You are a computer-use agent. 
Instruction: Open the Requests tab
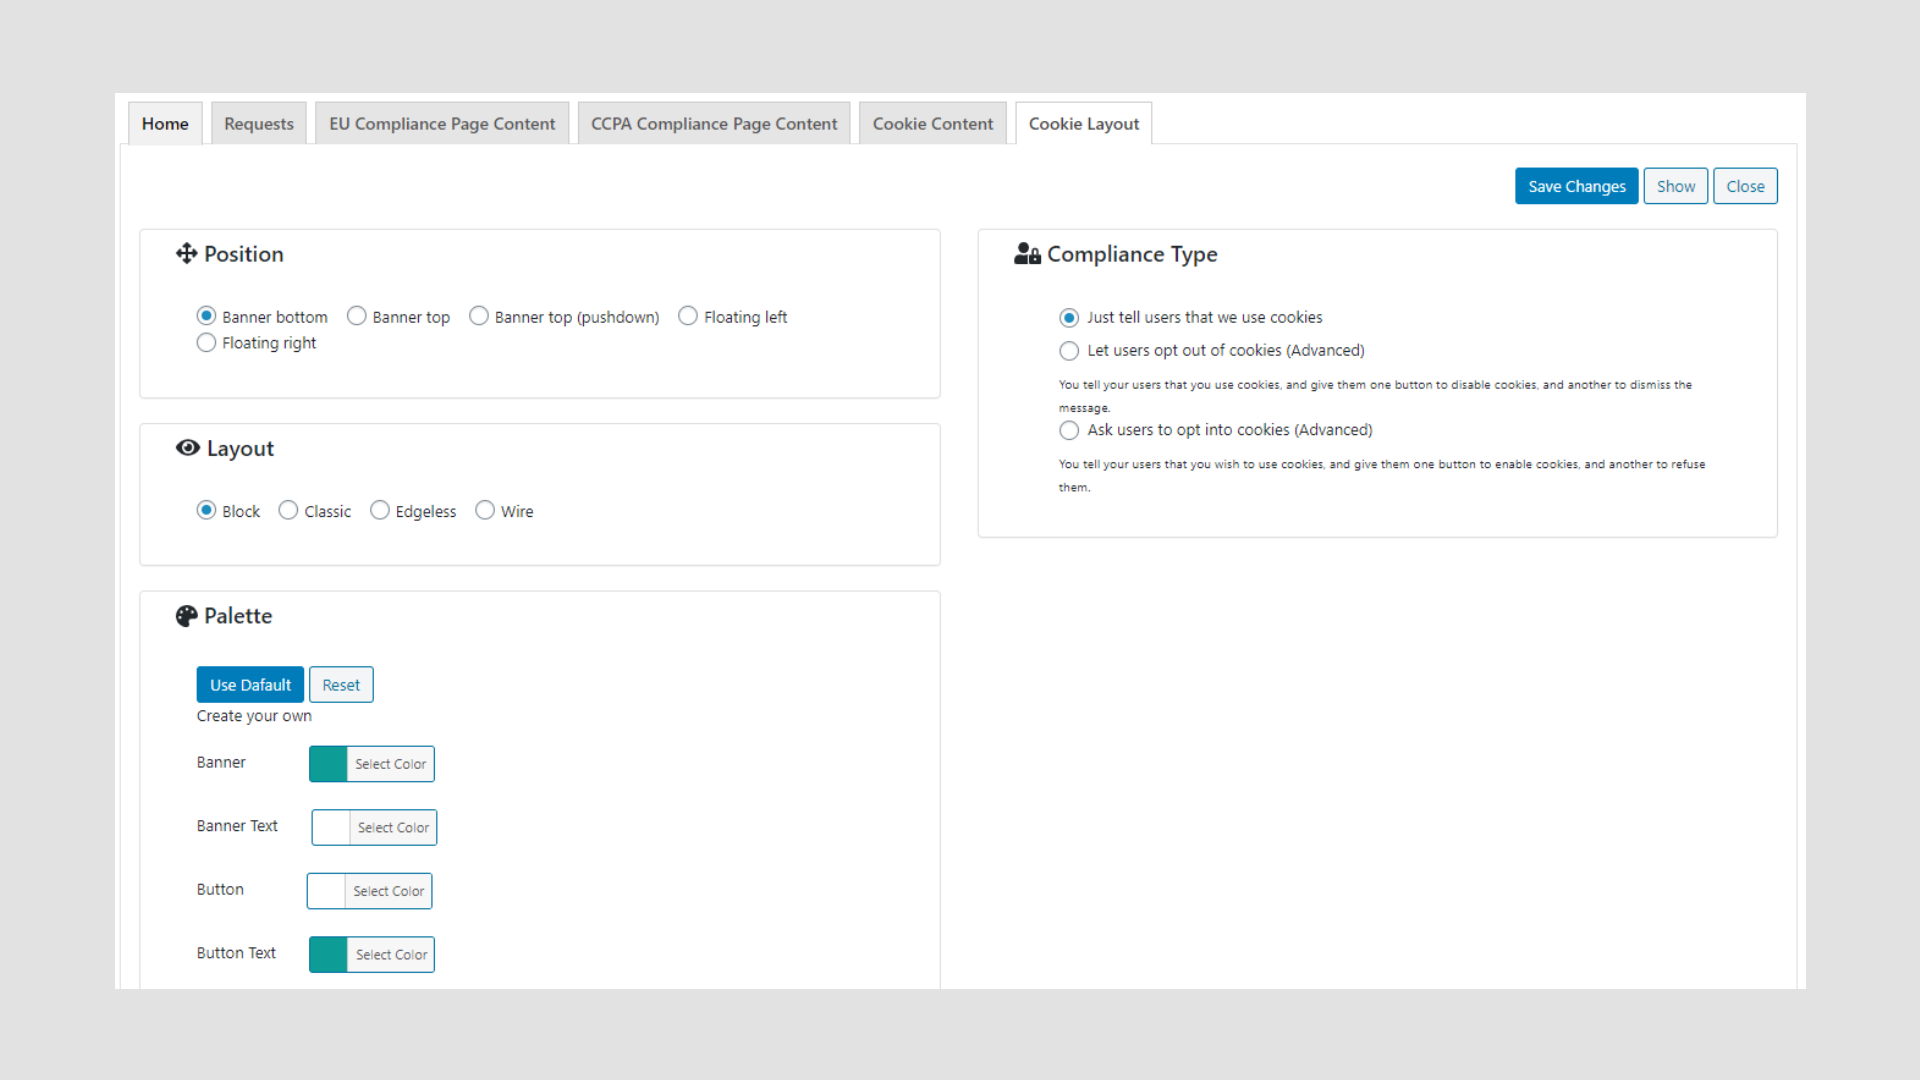[x=259, y=123]
